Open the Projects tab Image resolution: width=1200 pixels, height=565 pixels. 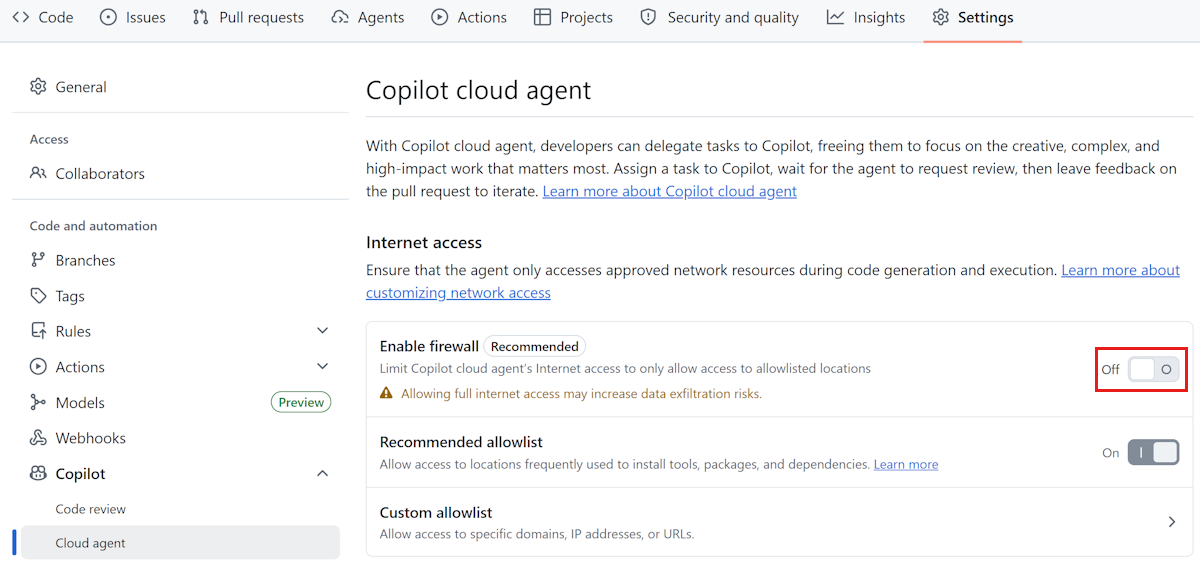coord(573,17)
